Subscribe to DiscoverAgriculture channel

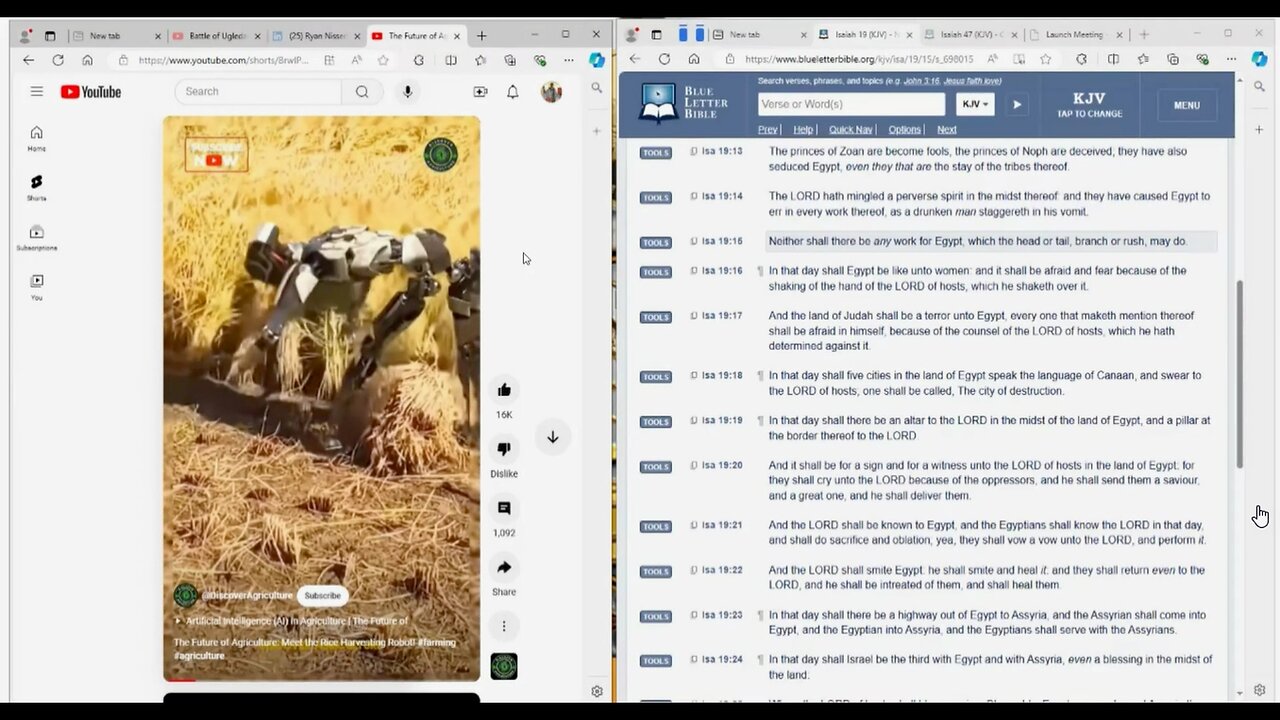point(322,595)
